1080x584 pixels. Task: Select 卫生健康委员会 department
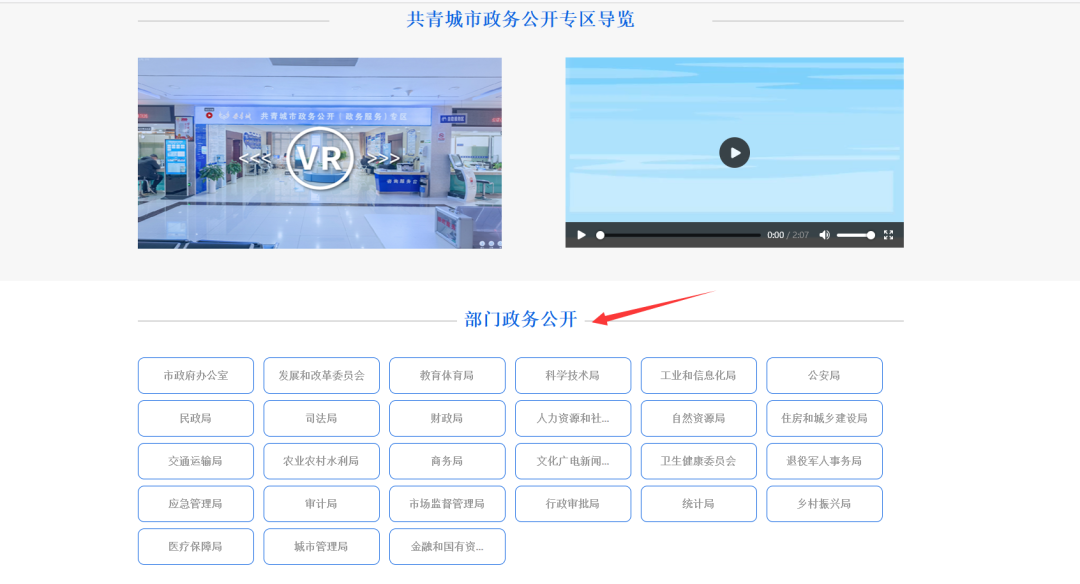coord(698,462)
